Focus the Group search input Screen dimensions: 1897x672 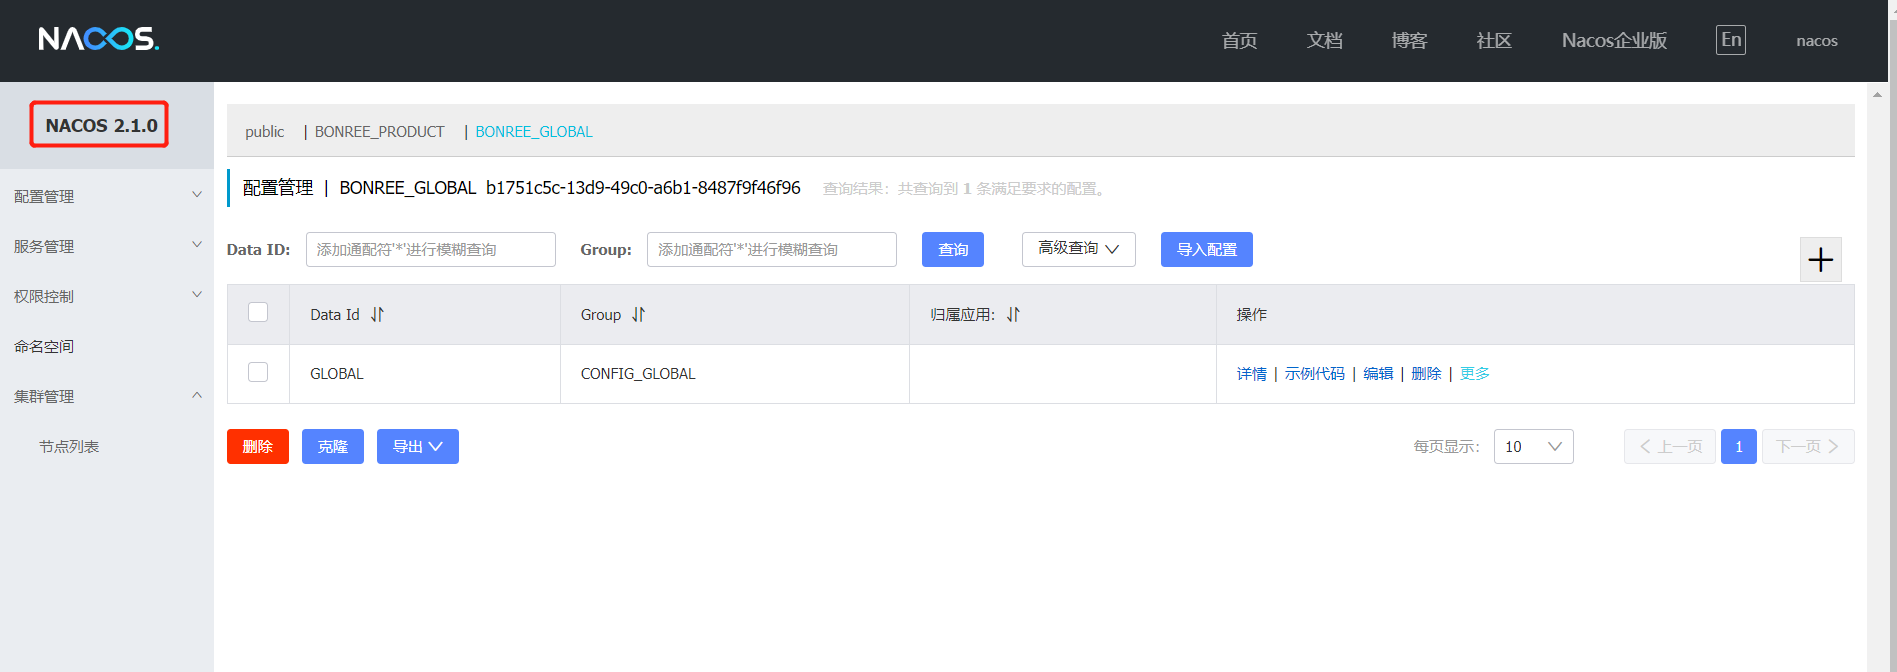(771, 249)
